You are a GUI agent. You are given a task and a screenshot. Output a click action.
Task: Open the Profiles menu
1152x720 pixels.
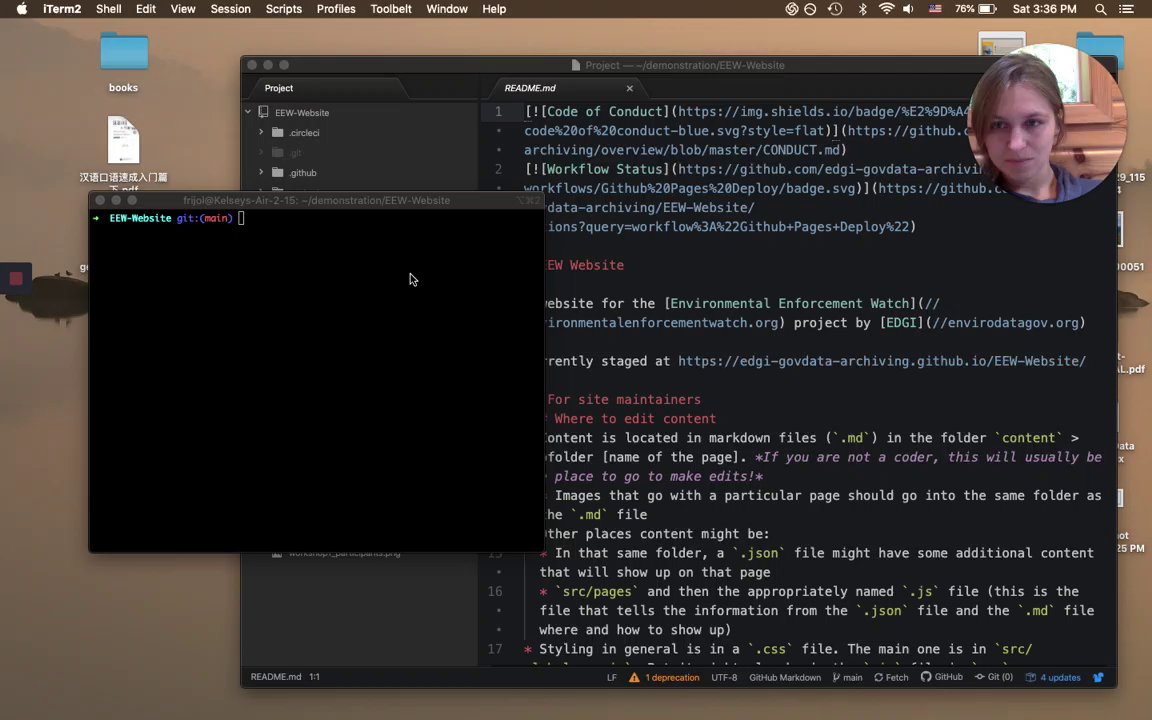tap(336, 9)
